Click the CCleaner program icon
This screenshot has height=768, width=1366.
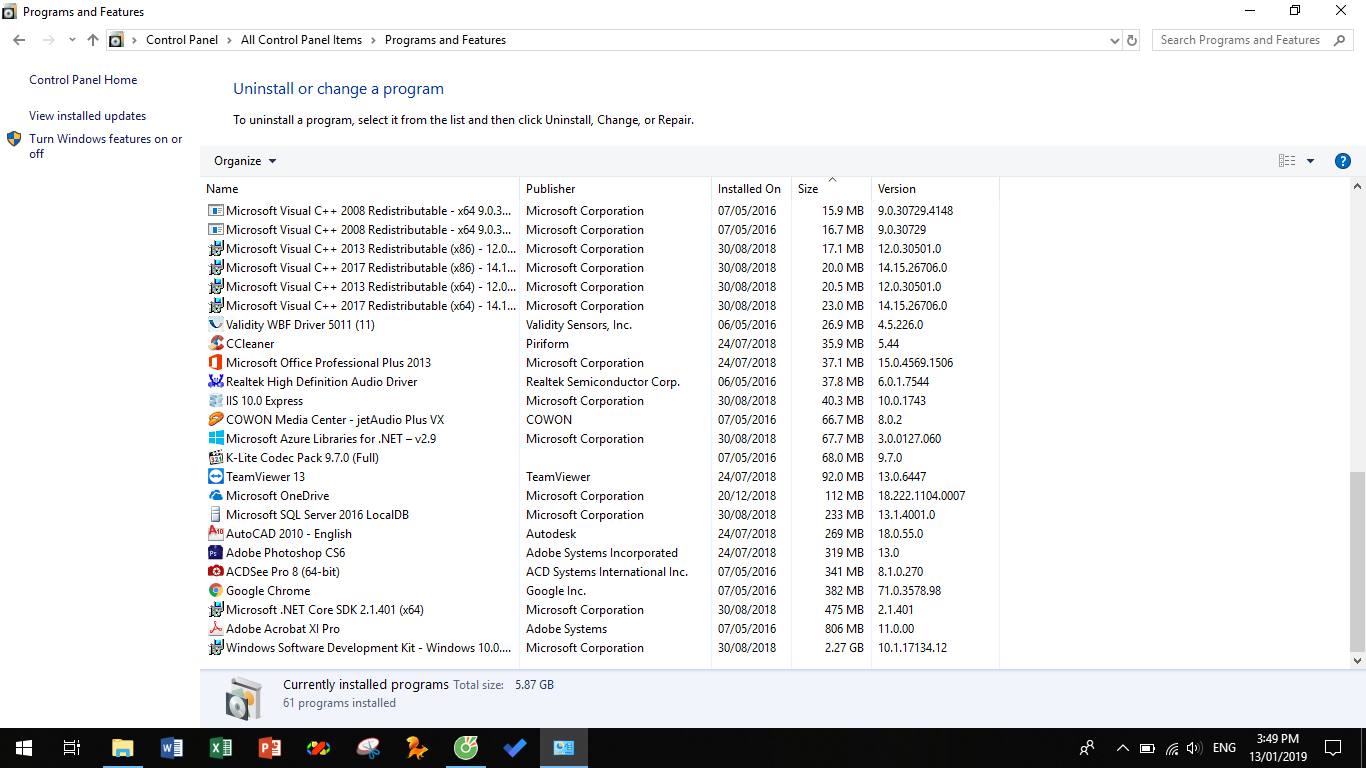(x=216, y=344)
